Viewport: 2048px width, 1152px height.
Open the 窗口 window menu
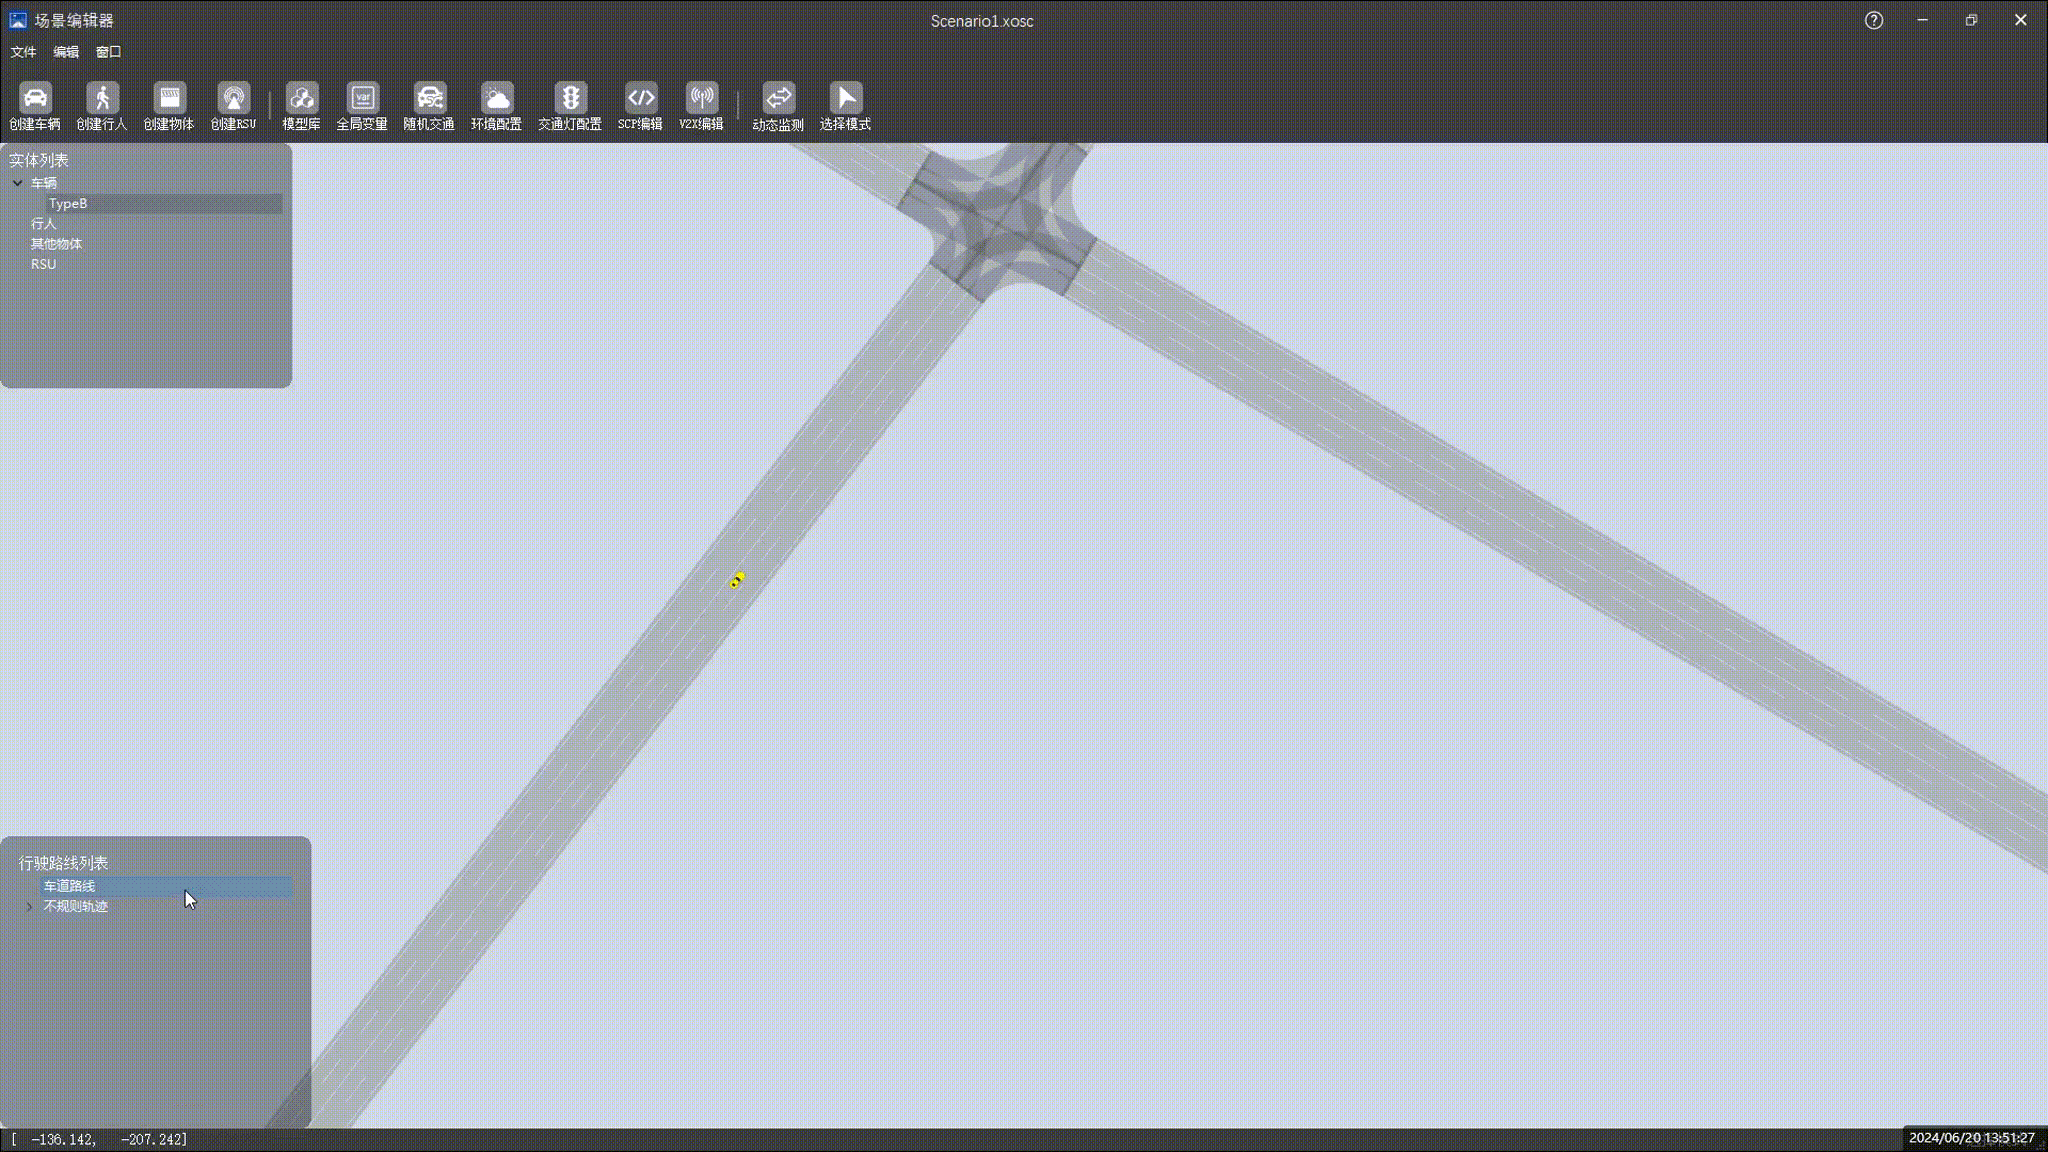click(108, 52)
